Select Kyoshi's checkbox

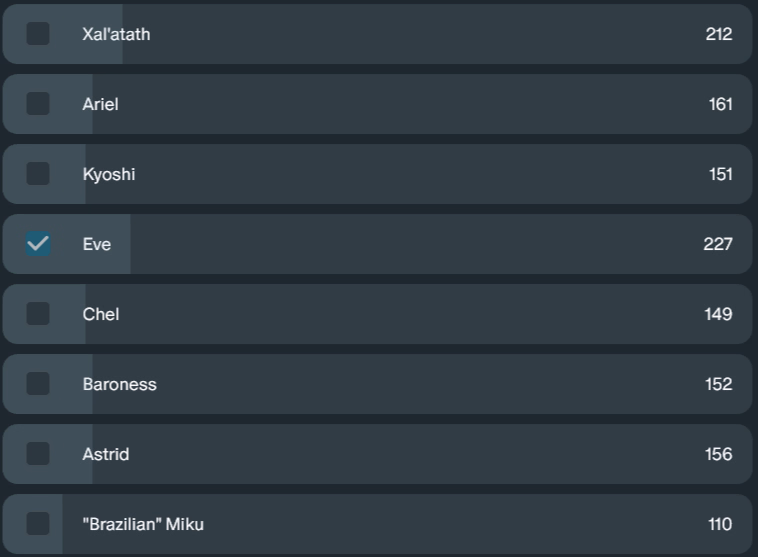(38, 174)
